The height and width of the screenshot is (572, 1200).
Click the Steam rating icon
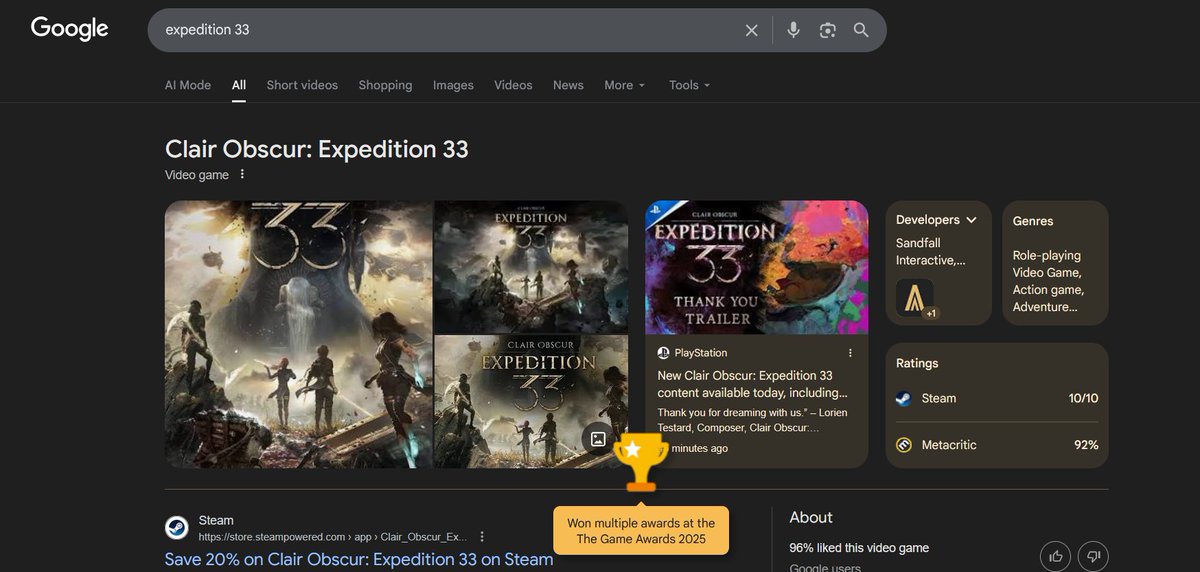[x=904, y=398]
